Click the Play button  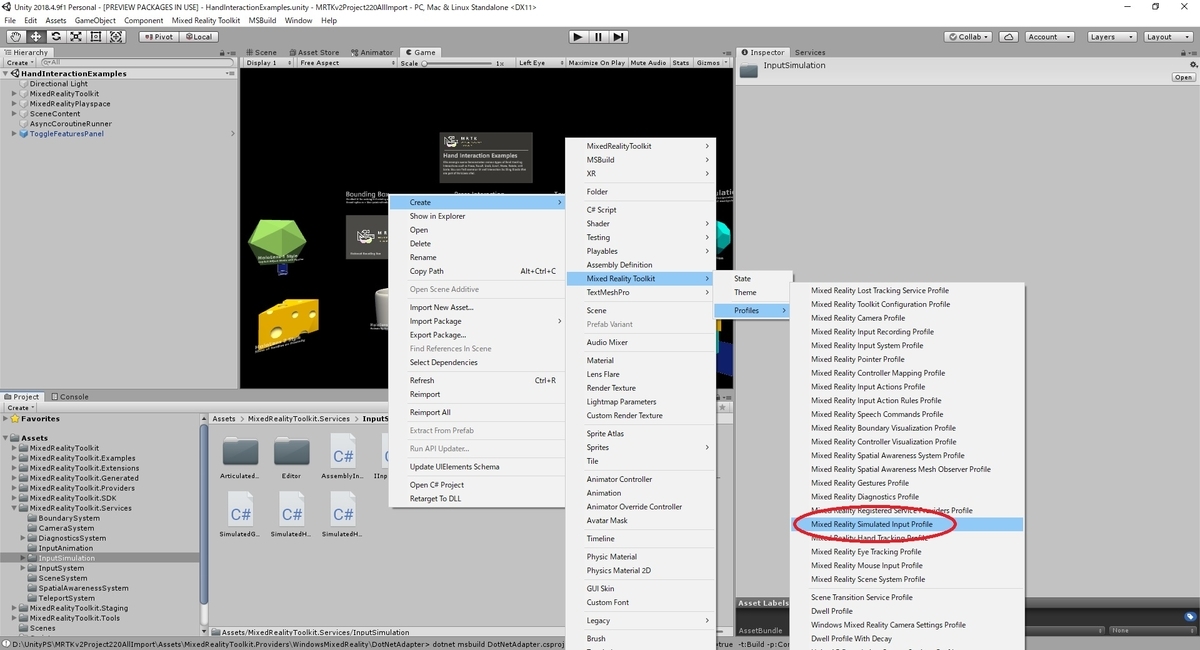[x=577, y=36]
